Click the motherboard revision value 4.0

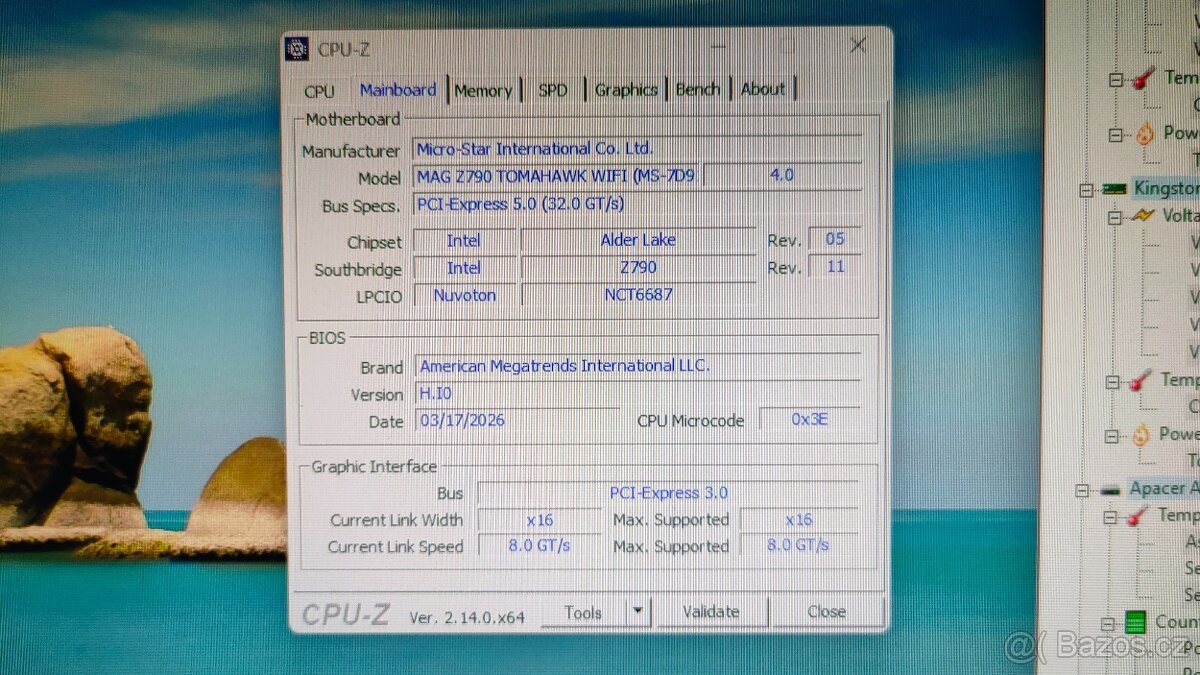tap(782, 174)
